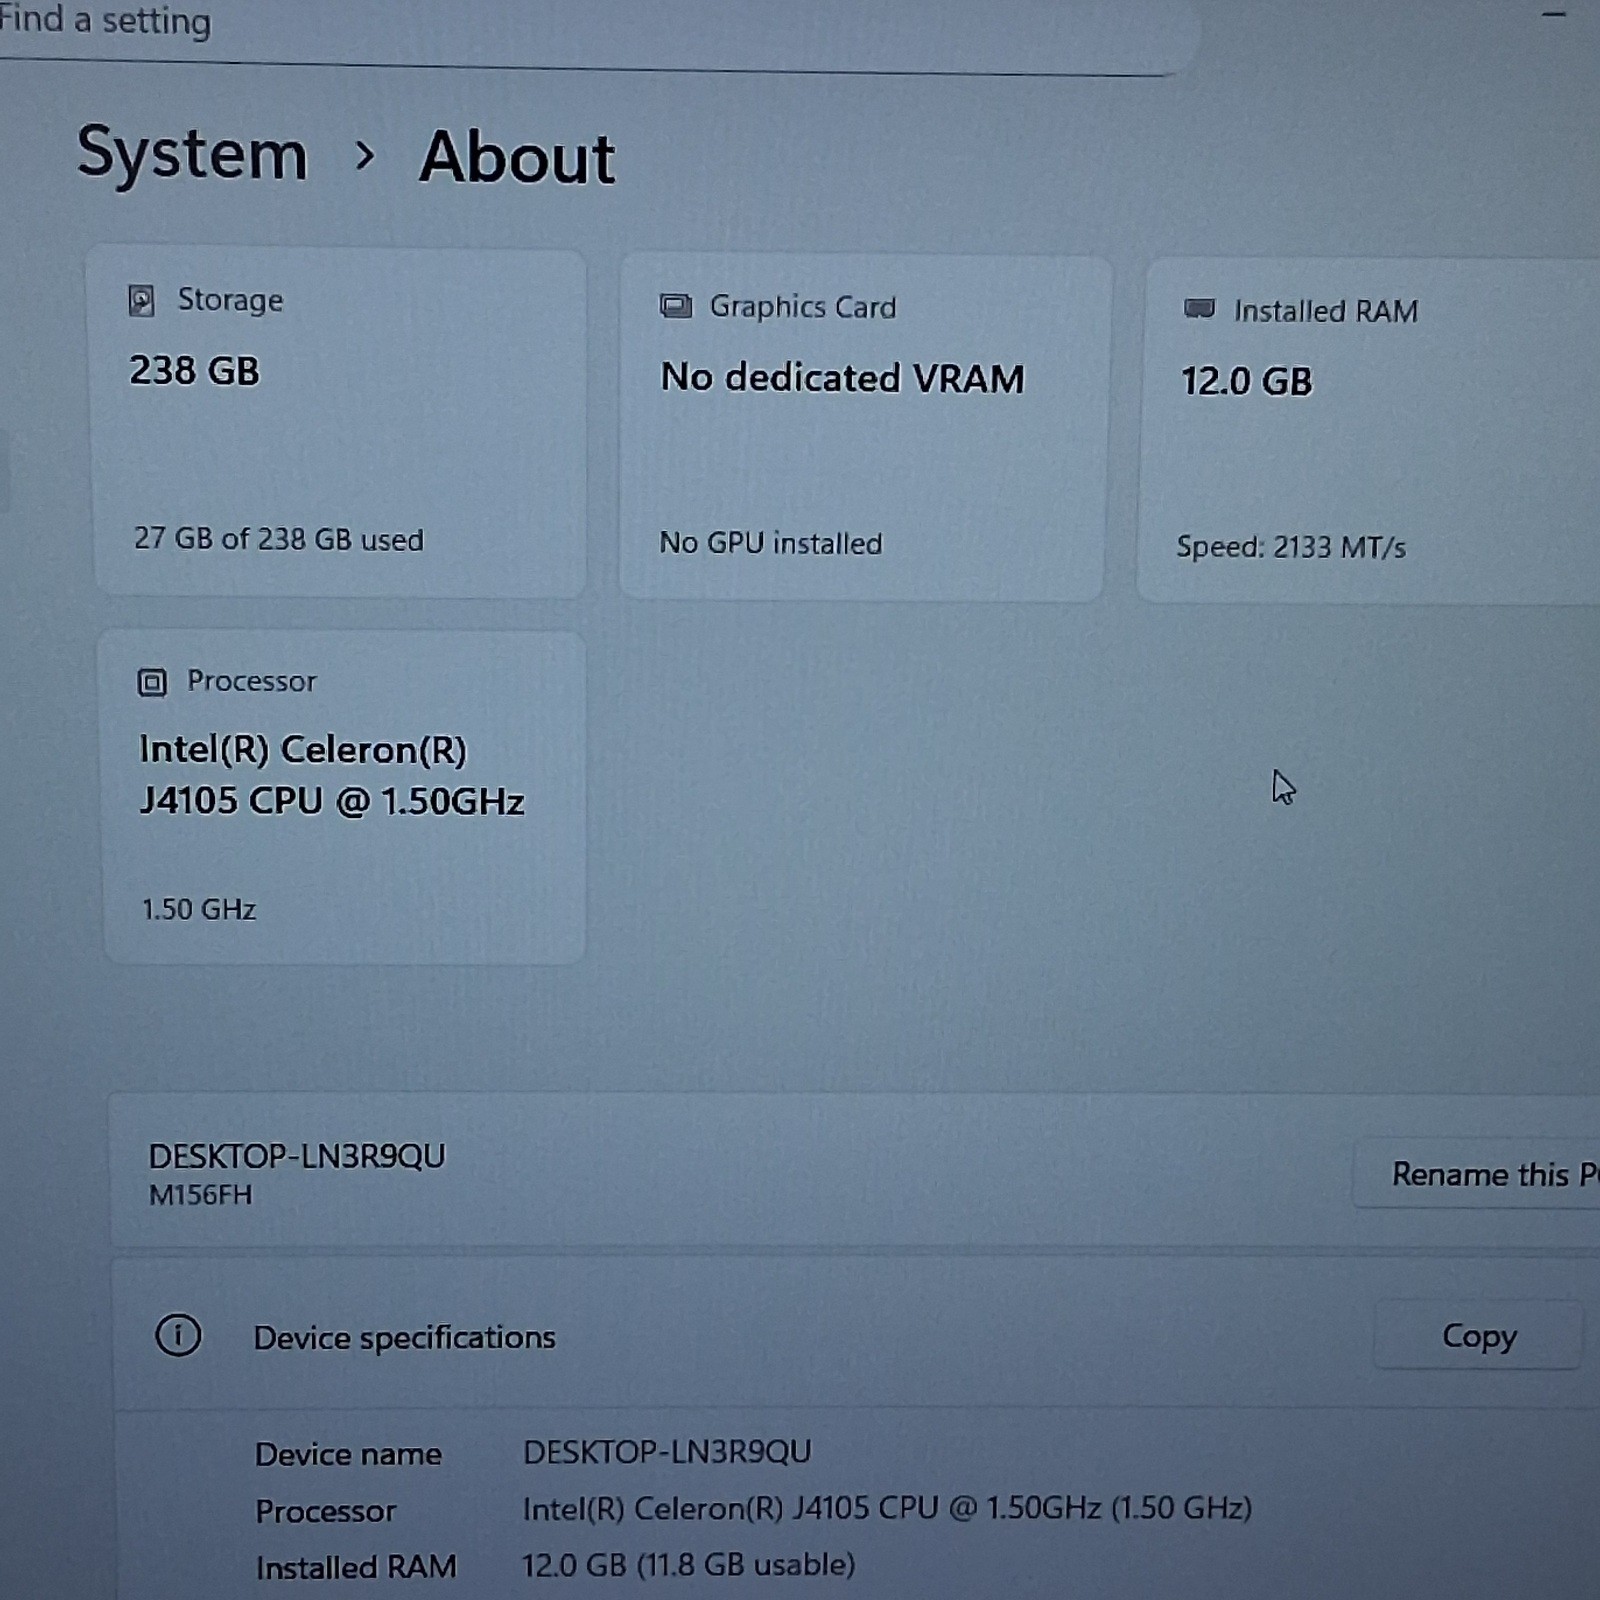Open the Graphics Card info card
The height and width of the screenshot is (1600, 1600).
[x=865, y=428]
